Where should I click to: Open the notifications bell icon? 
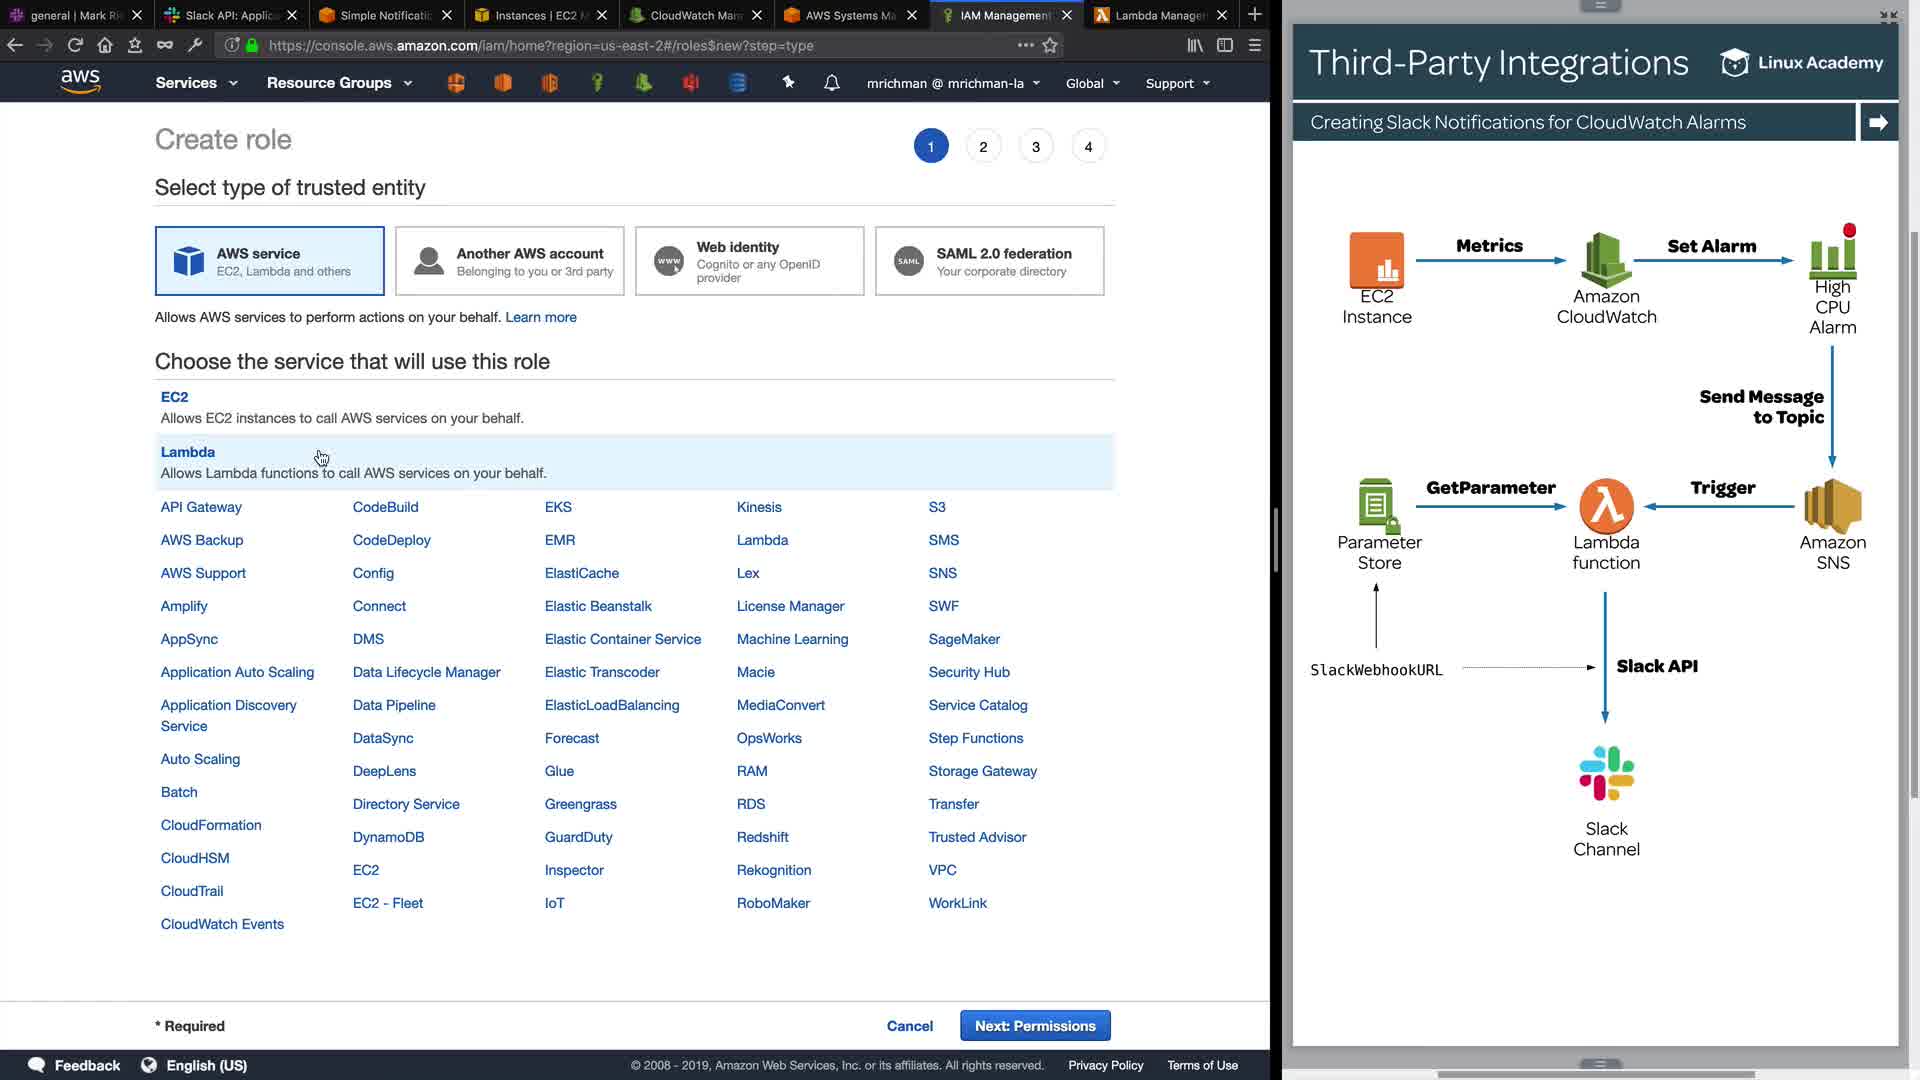[x=831, y=83]
